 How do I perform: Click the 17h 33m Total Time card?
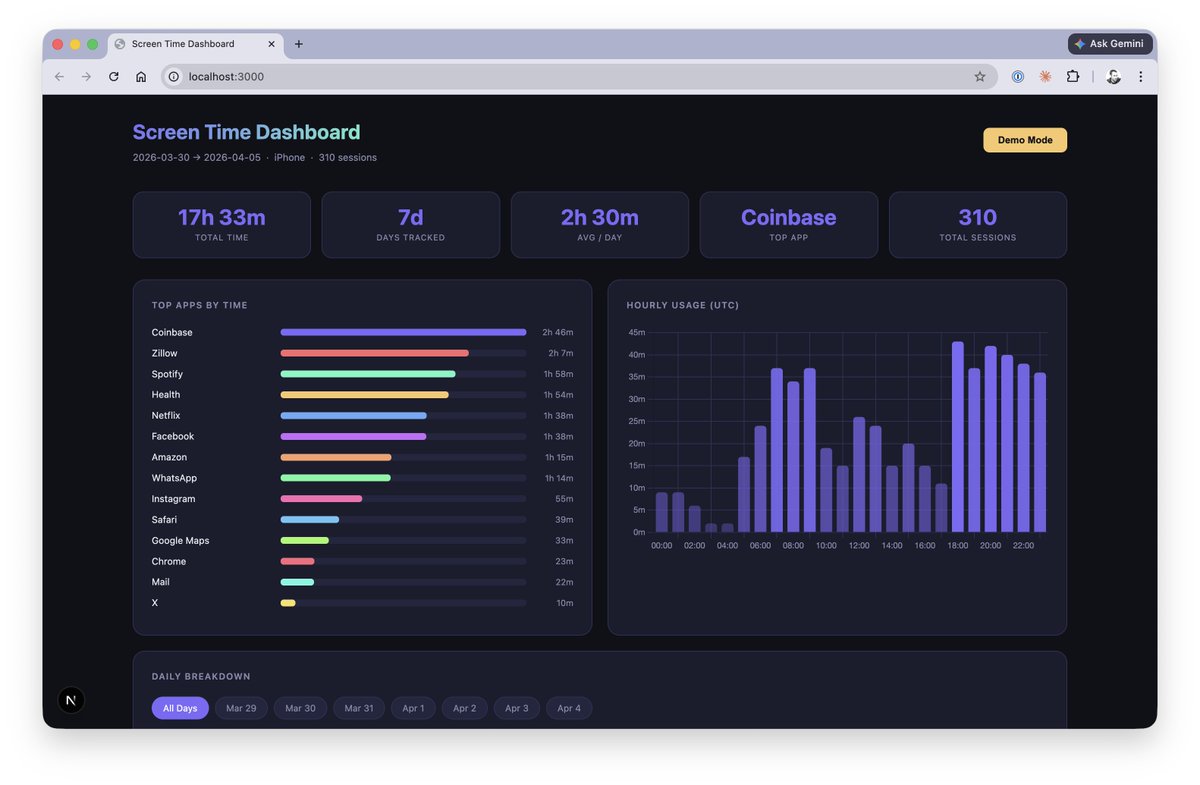(222, 225)
